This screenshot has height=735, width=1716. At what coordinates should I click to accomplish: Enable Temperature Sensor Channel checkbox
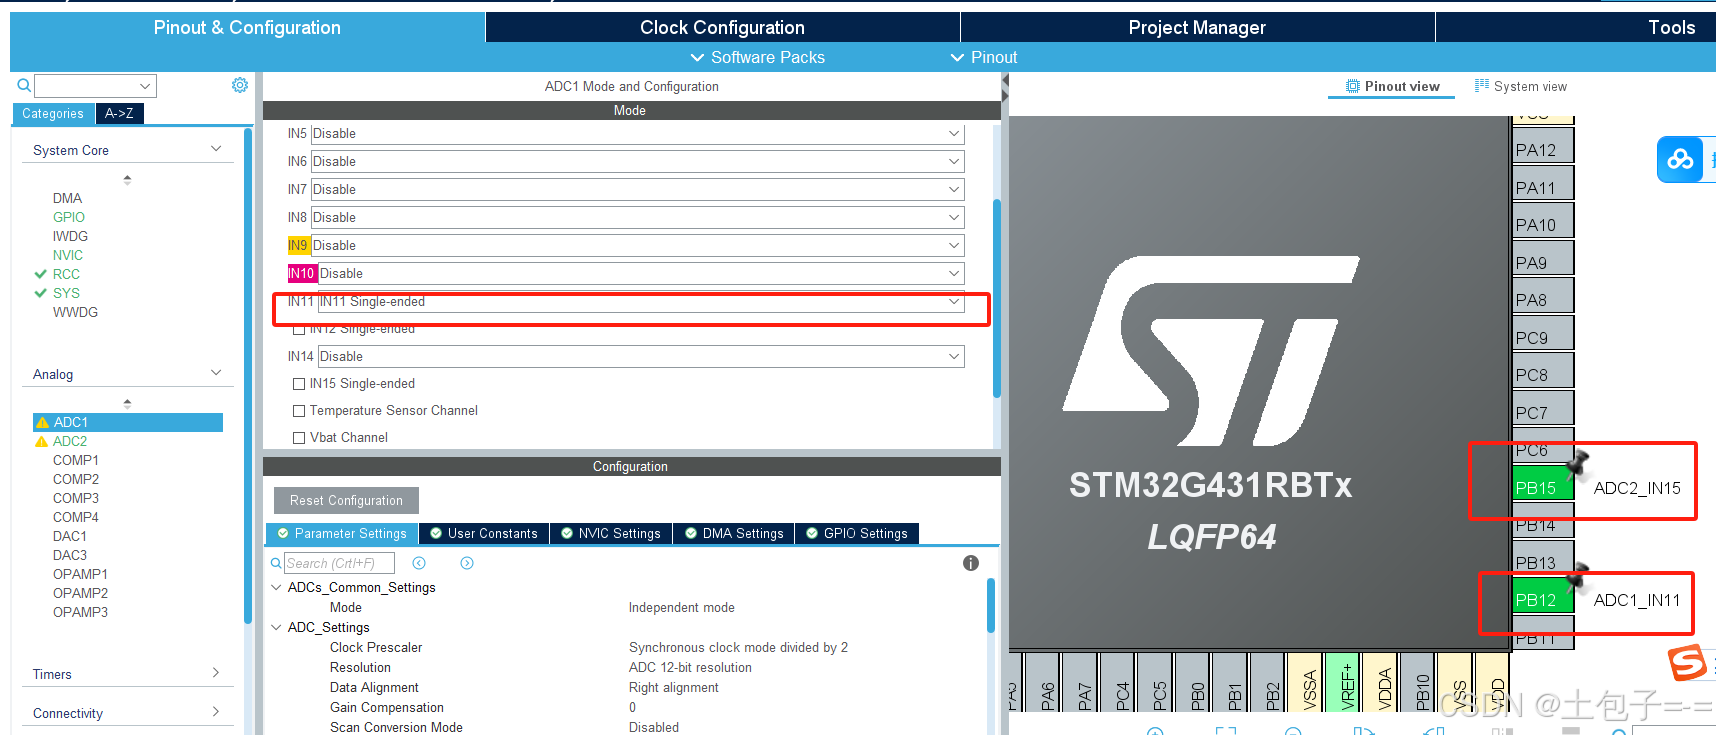299,411
